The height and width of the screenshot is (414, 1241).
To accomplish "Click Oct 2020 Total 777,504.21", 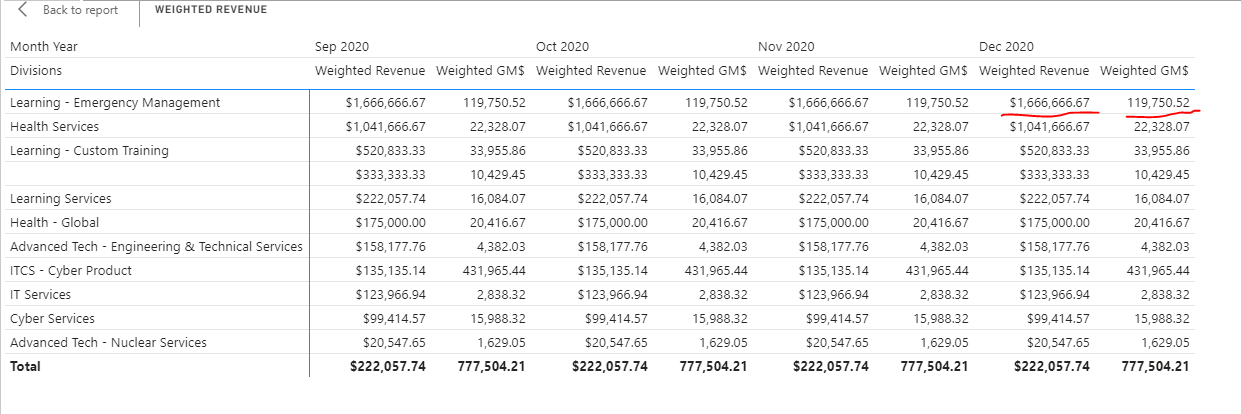I will [x=714, y=367].
